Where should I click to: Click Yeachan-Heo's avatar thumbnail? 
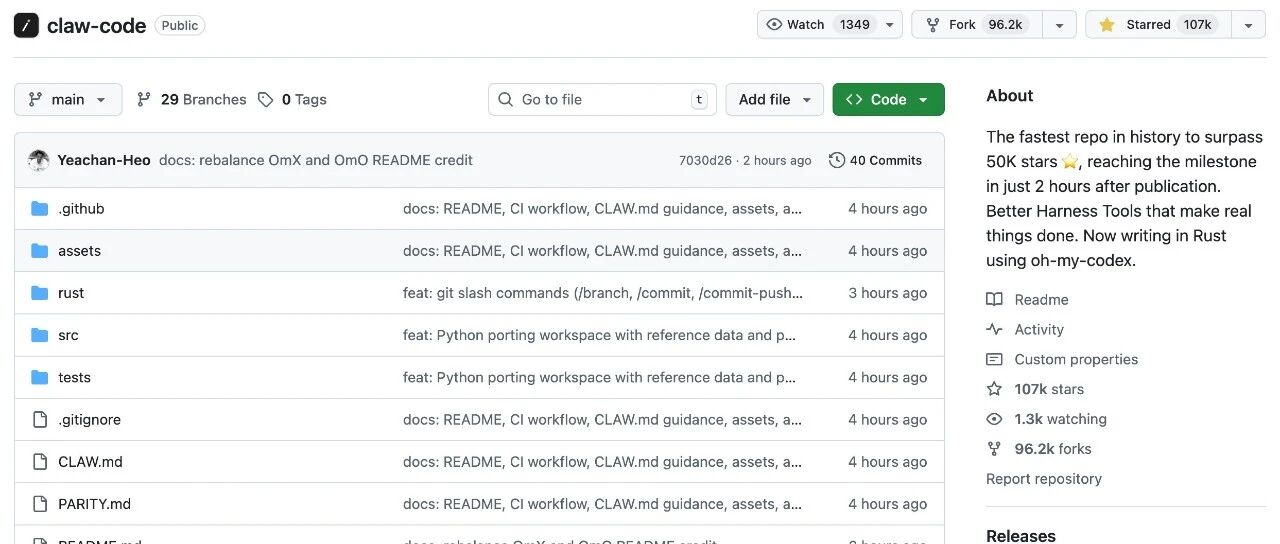39,160
